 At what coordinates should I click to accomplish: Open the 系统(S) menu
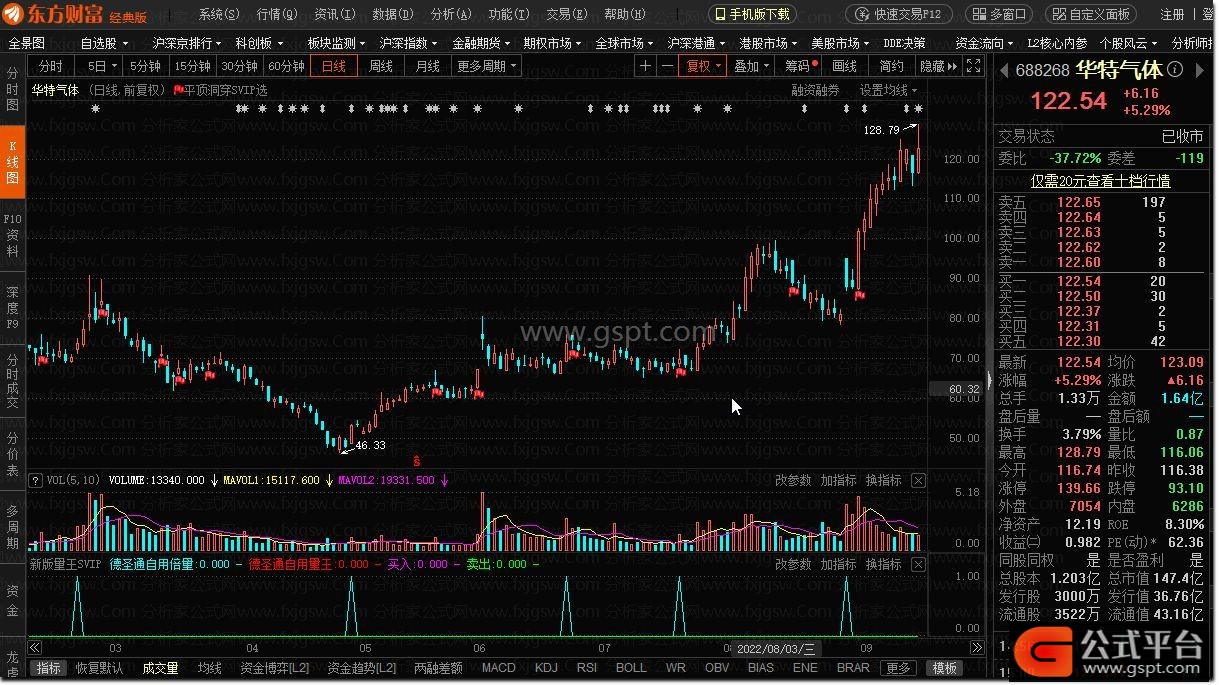click(x=219, y=14)
